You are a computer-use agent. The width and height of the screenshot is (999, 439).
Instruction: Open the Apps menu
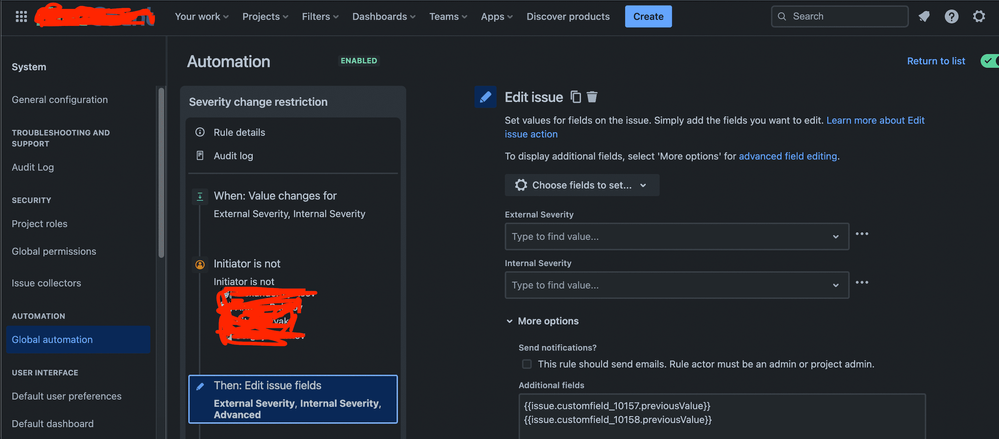pos(497,17)
